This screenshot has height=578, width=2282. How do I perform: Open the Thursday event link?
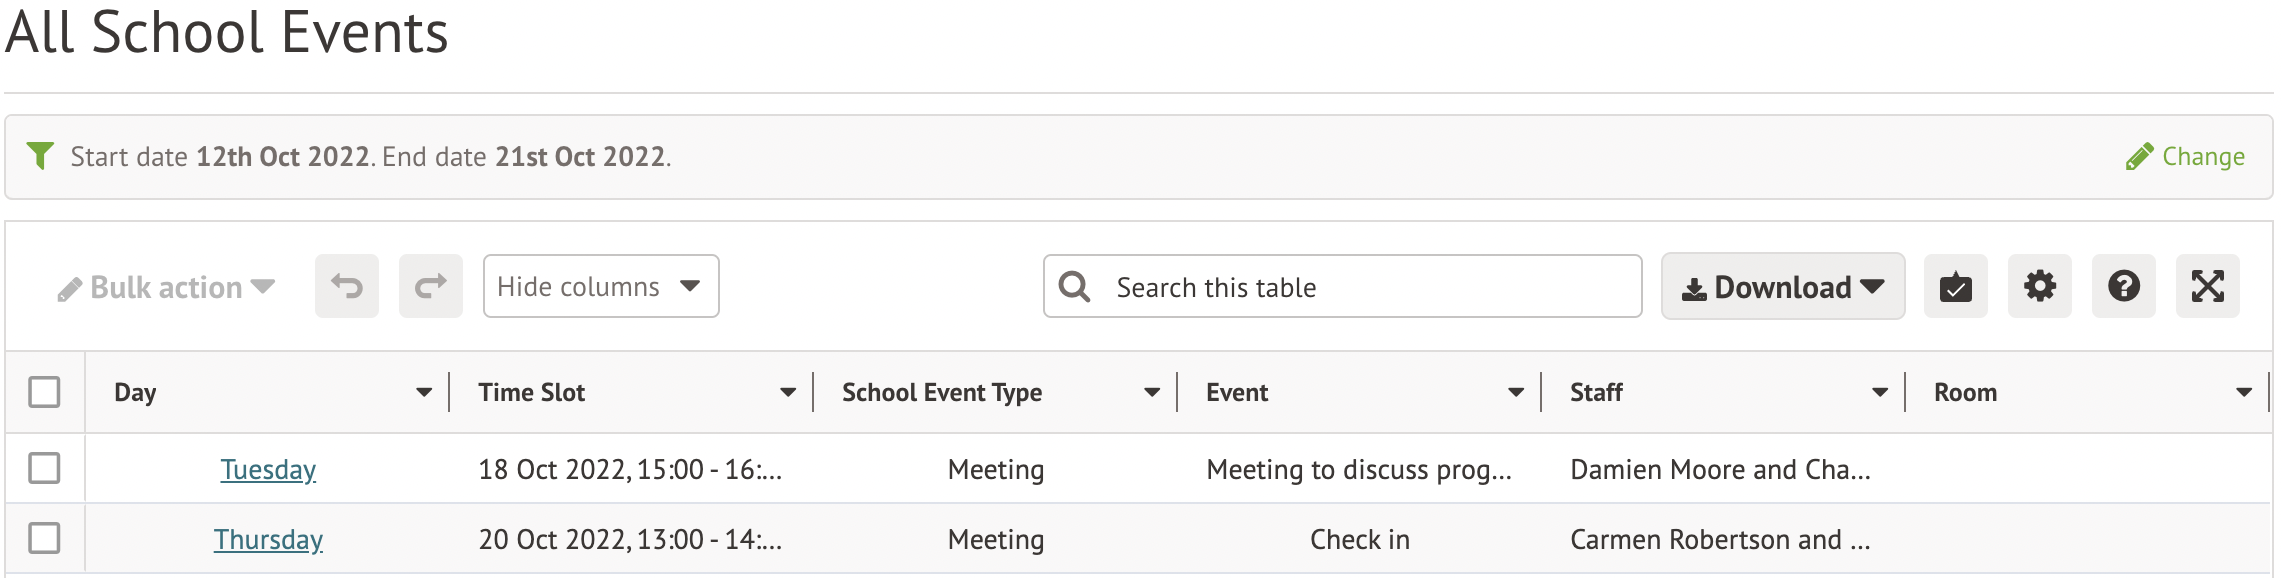click(x=268, y=540)
